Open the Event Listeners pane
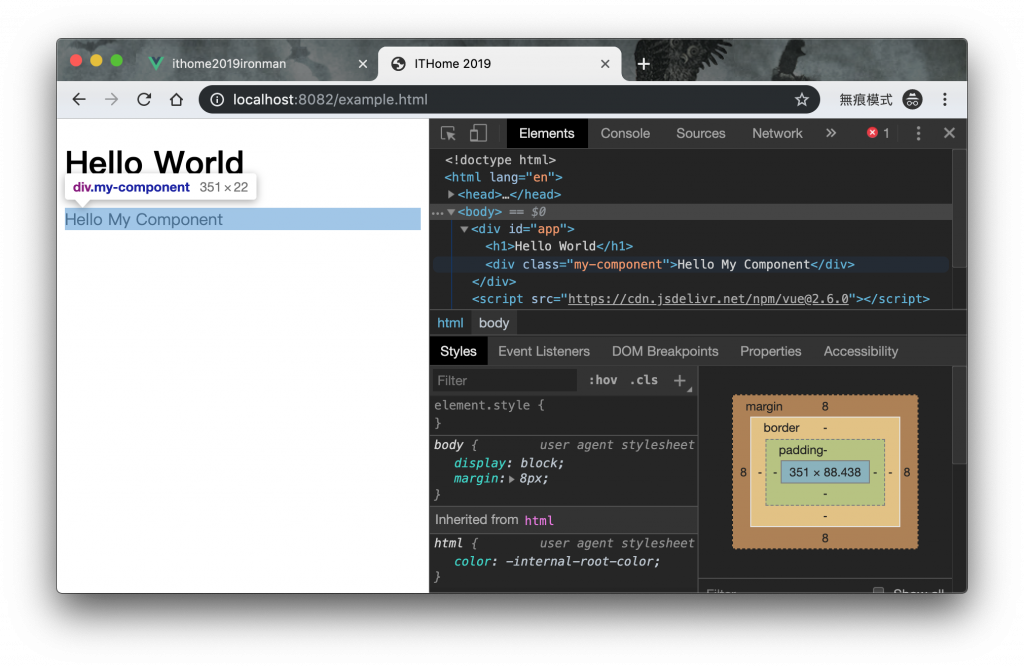This screenshot has width=1024, height=668. click(544, 351)
